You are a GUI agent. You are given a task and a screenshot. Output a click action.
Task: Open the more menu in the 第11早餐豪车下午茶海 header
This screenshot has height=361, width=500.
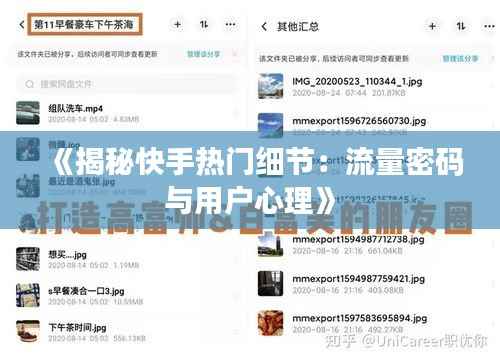(x=230, y=24)
